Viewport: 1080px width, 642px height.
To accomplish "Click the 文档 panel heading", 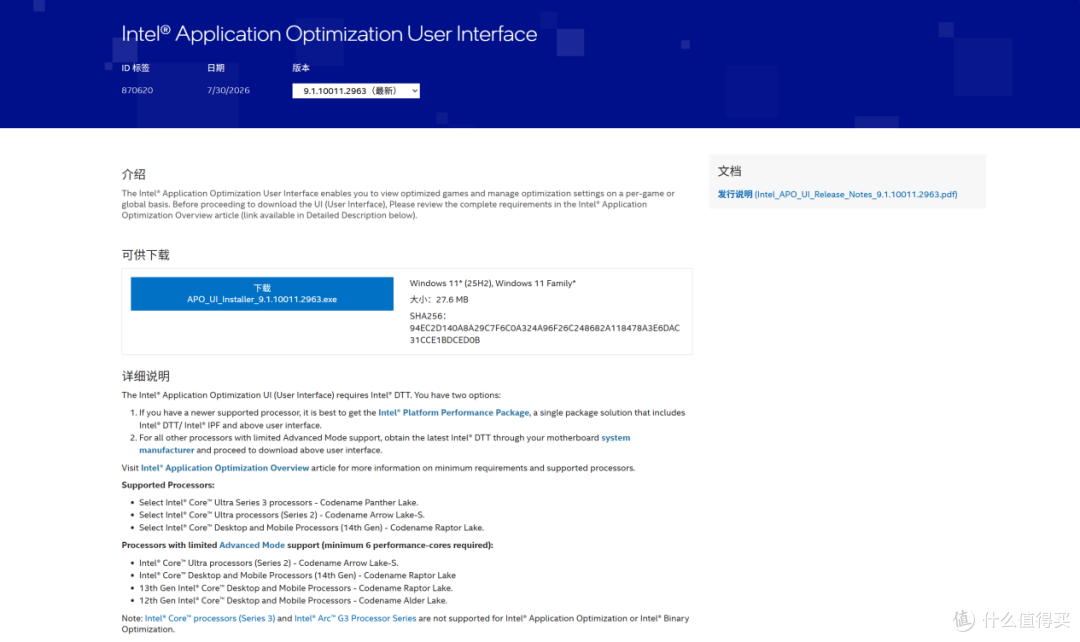I will click(x=729, y=171).
